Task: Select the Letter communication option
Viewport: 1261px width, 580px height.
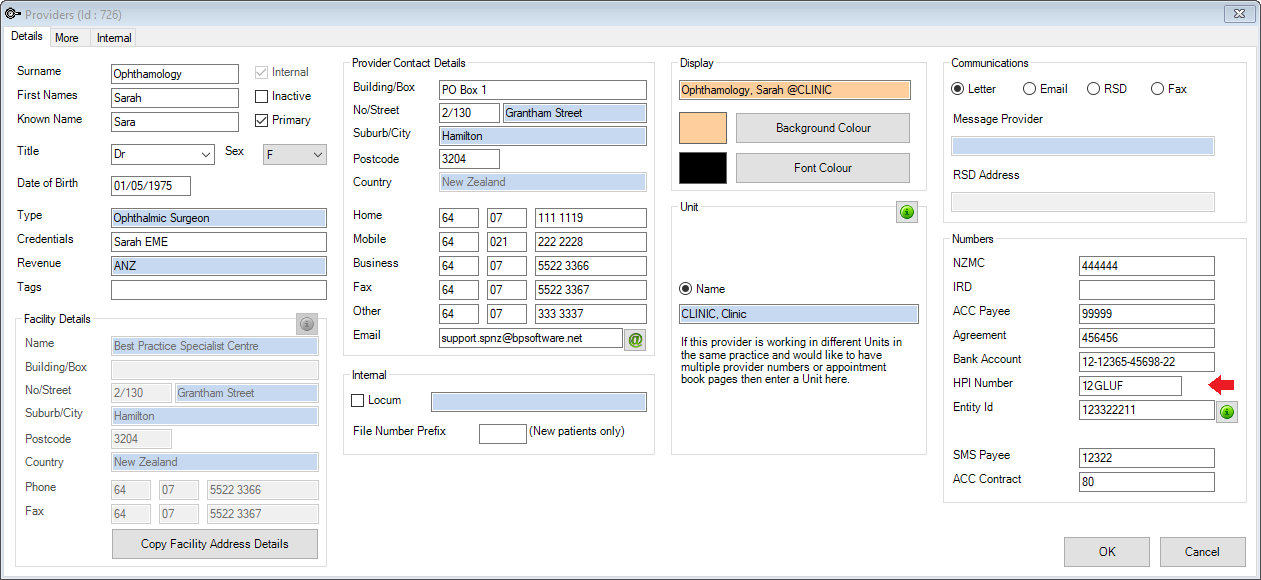Action: (x=958, y=89)
